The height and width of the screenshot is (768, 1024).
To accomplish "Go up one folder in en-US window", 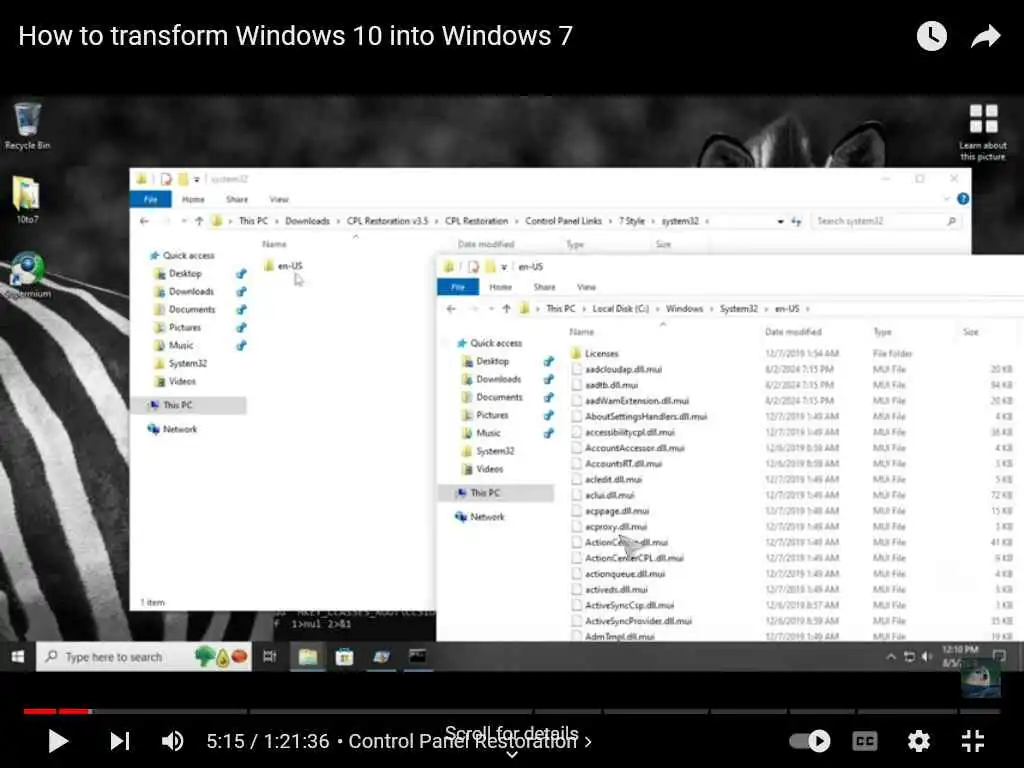I will tap(506, 309).
